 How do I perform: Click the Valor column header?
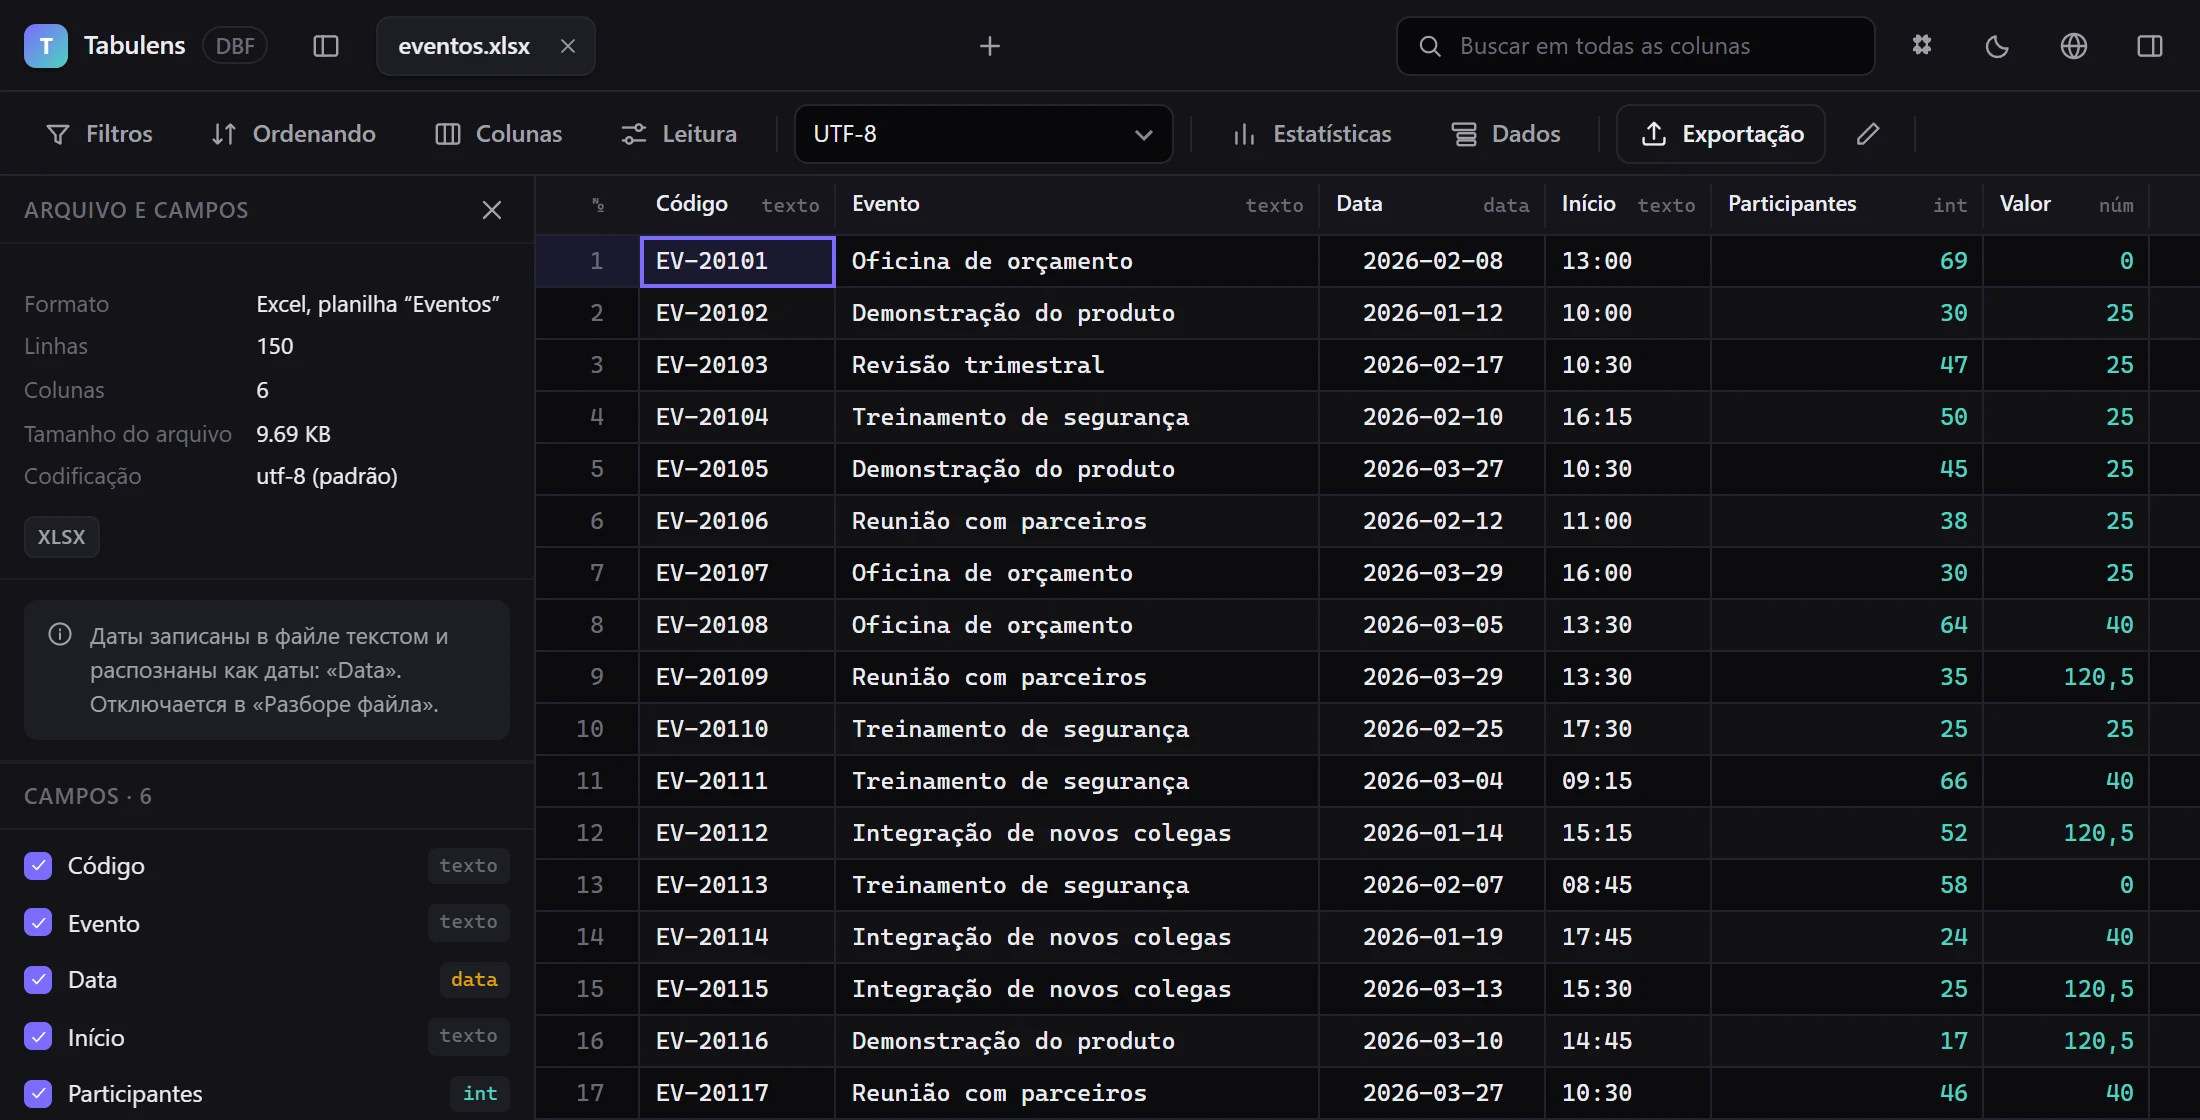(2066, 205)
